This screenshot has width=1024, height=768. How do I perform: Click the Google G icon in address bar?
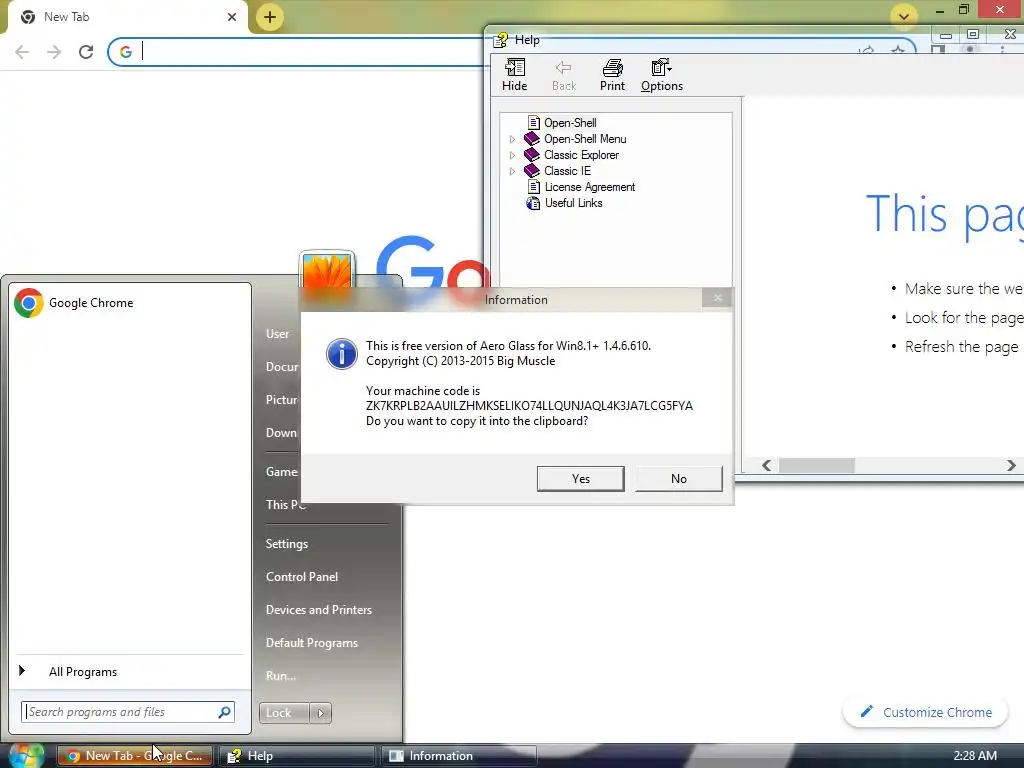coord(125,52)
